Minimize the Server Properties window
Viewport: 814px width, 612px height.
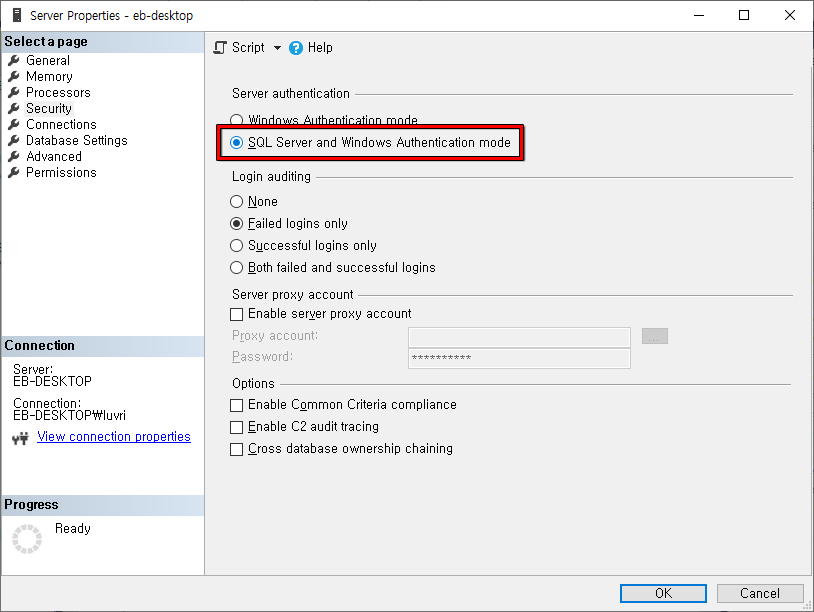pos(699,16)
